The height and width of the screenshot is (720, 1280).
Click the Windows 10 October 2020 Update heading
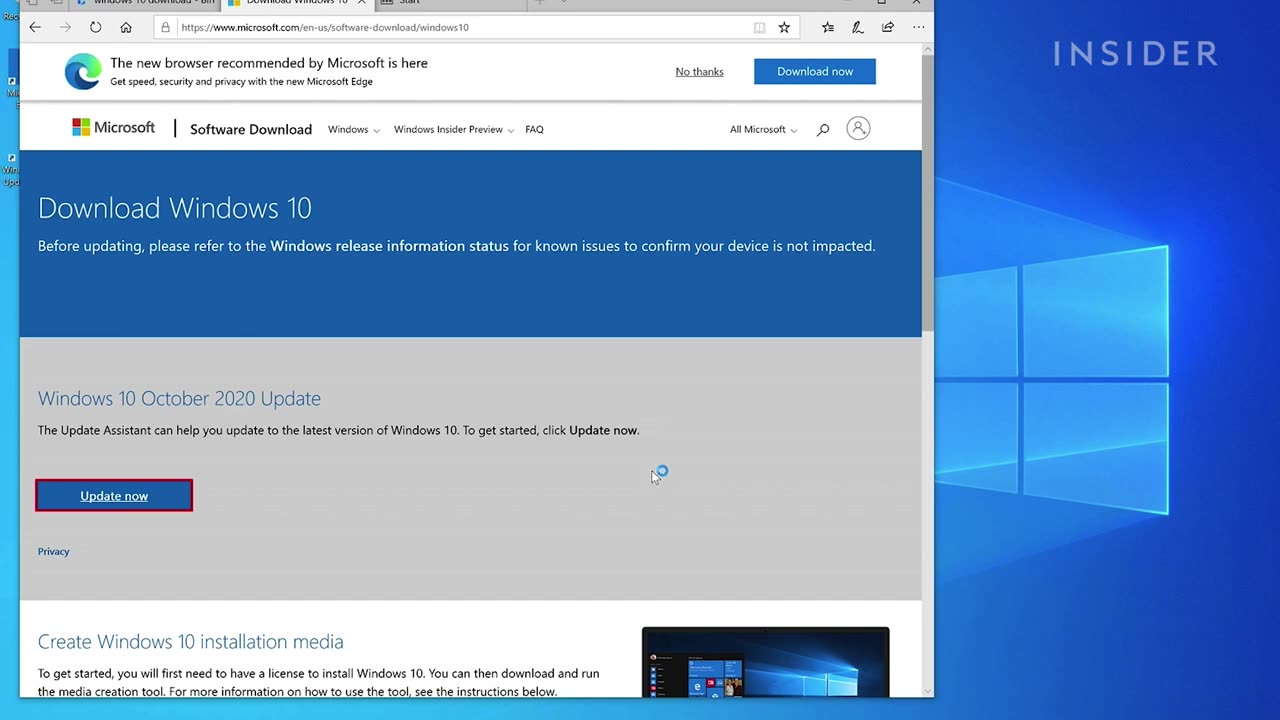coord(179,398)
